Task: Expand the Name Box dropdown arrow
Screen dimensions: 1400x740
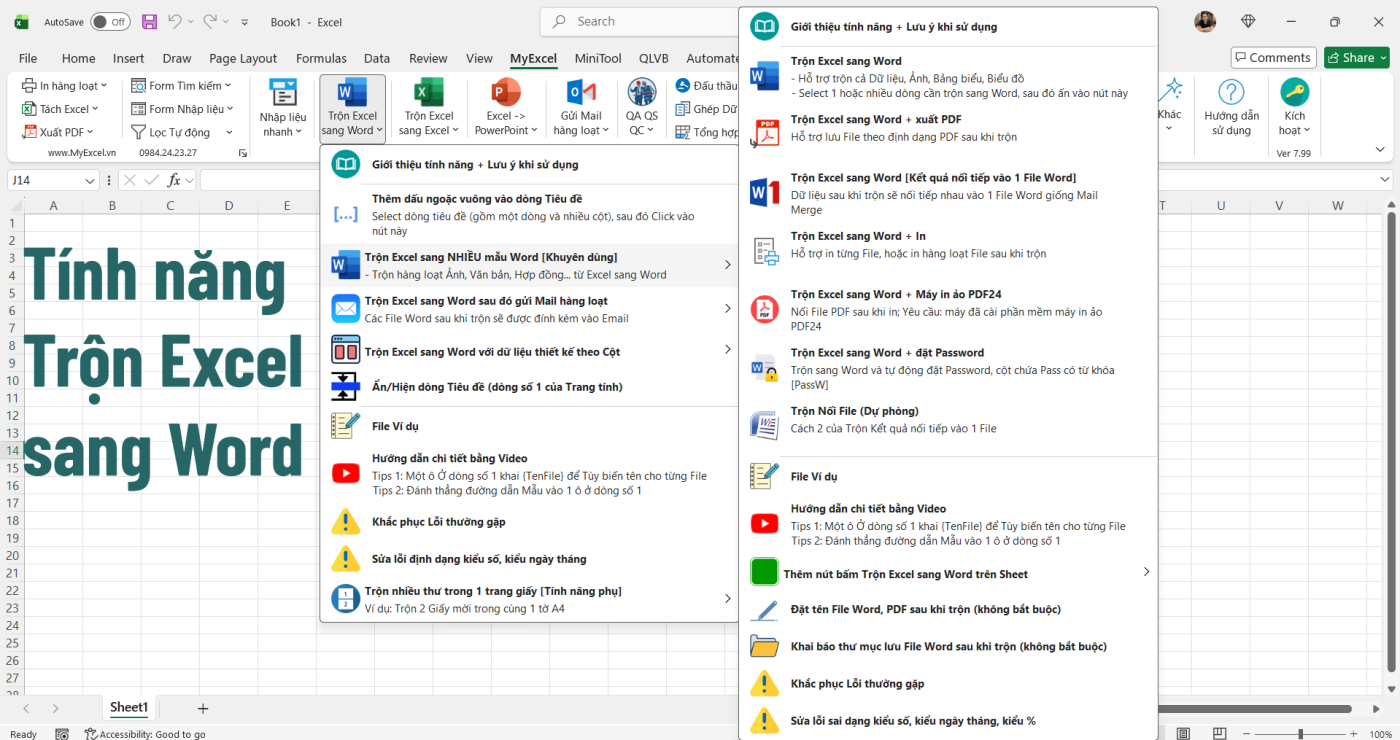Action: point(90,181)
